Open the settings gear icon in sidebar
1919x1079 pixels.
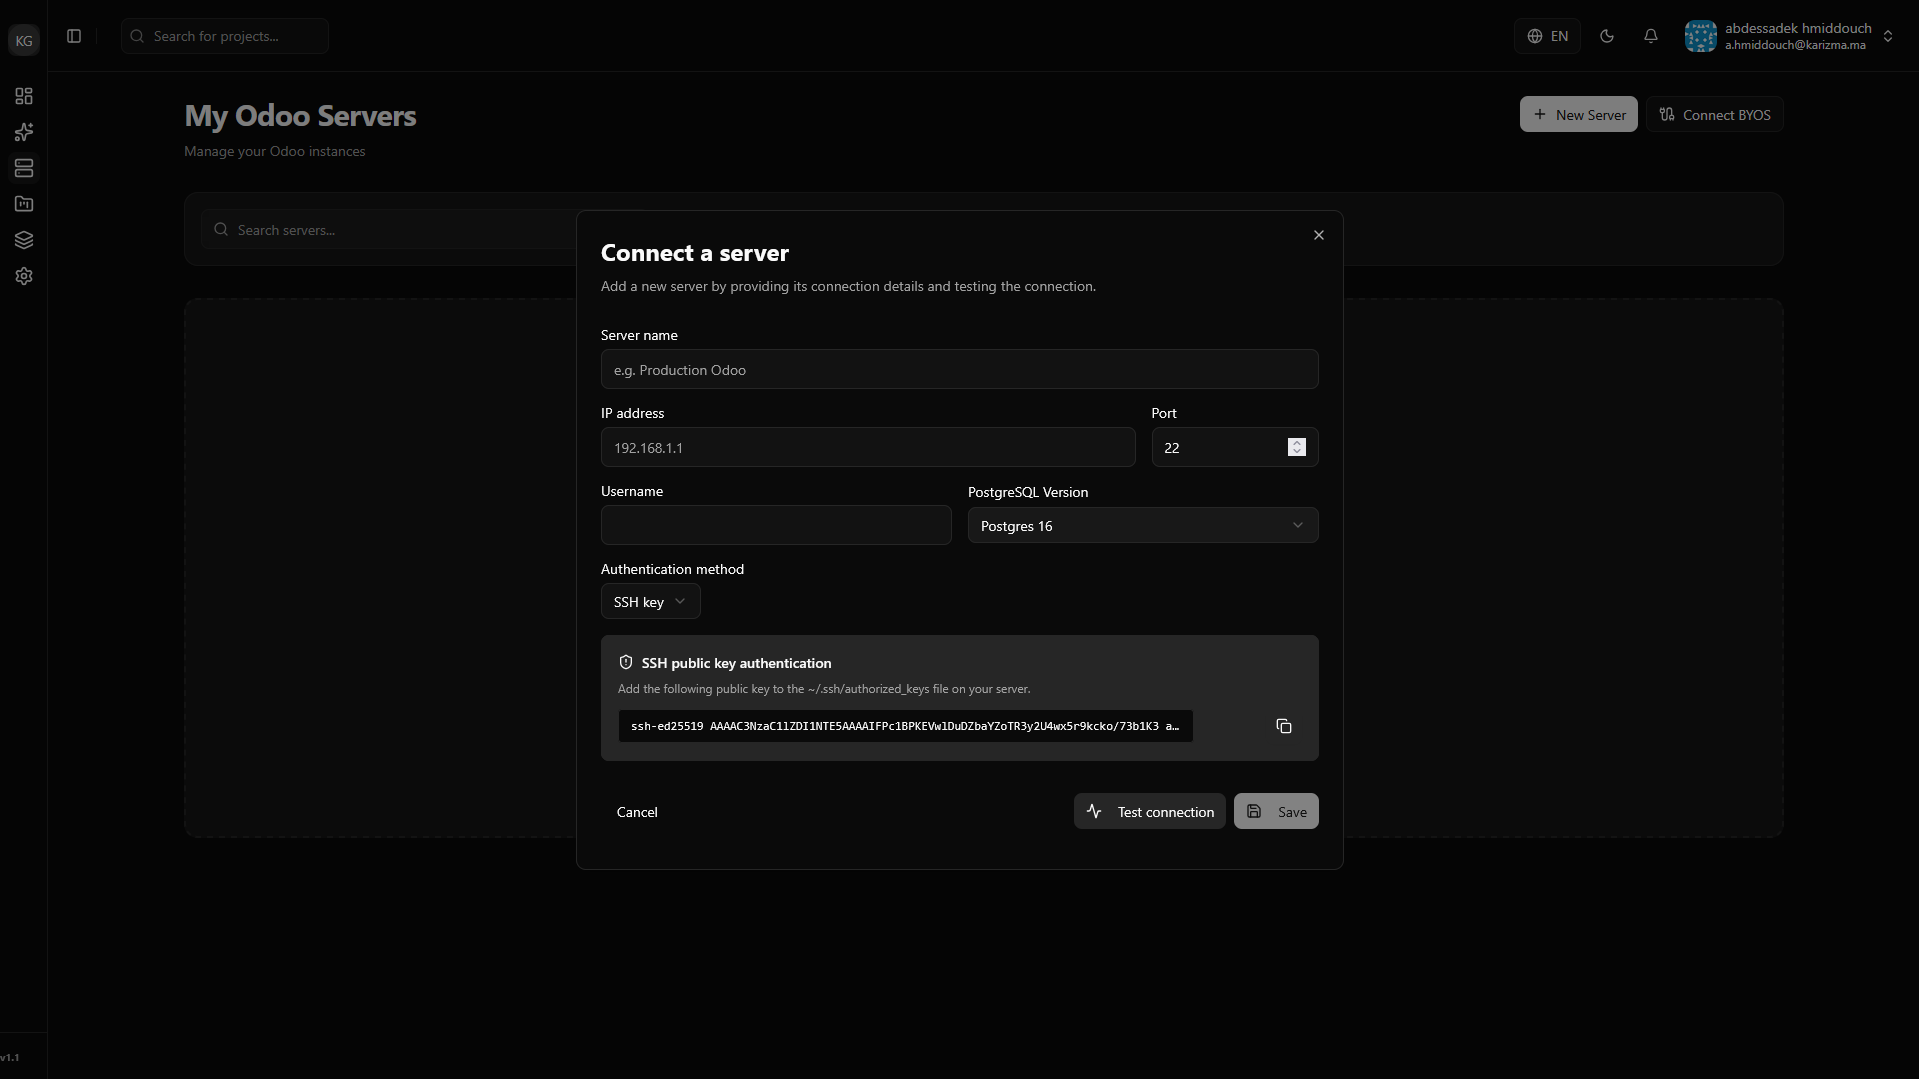coord(24,276)
